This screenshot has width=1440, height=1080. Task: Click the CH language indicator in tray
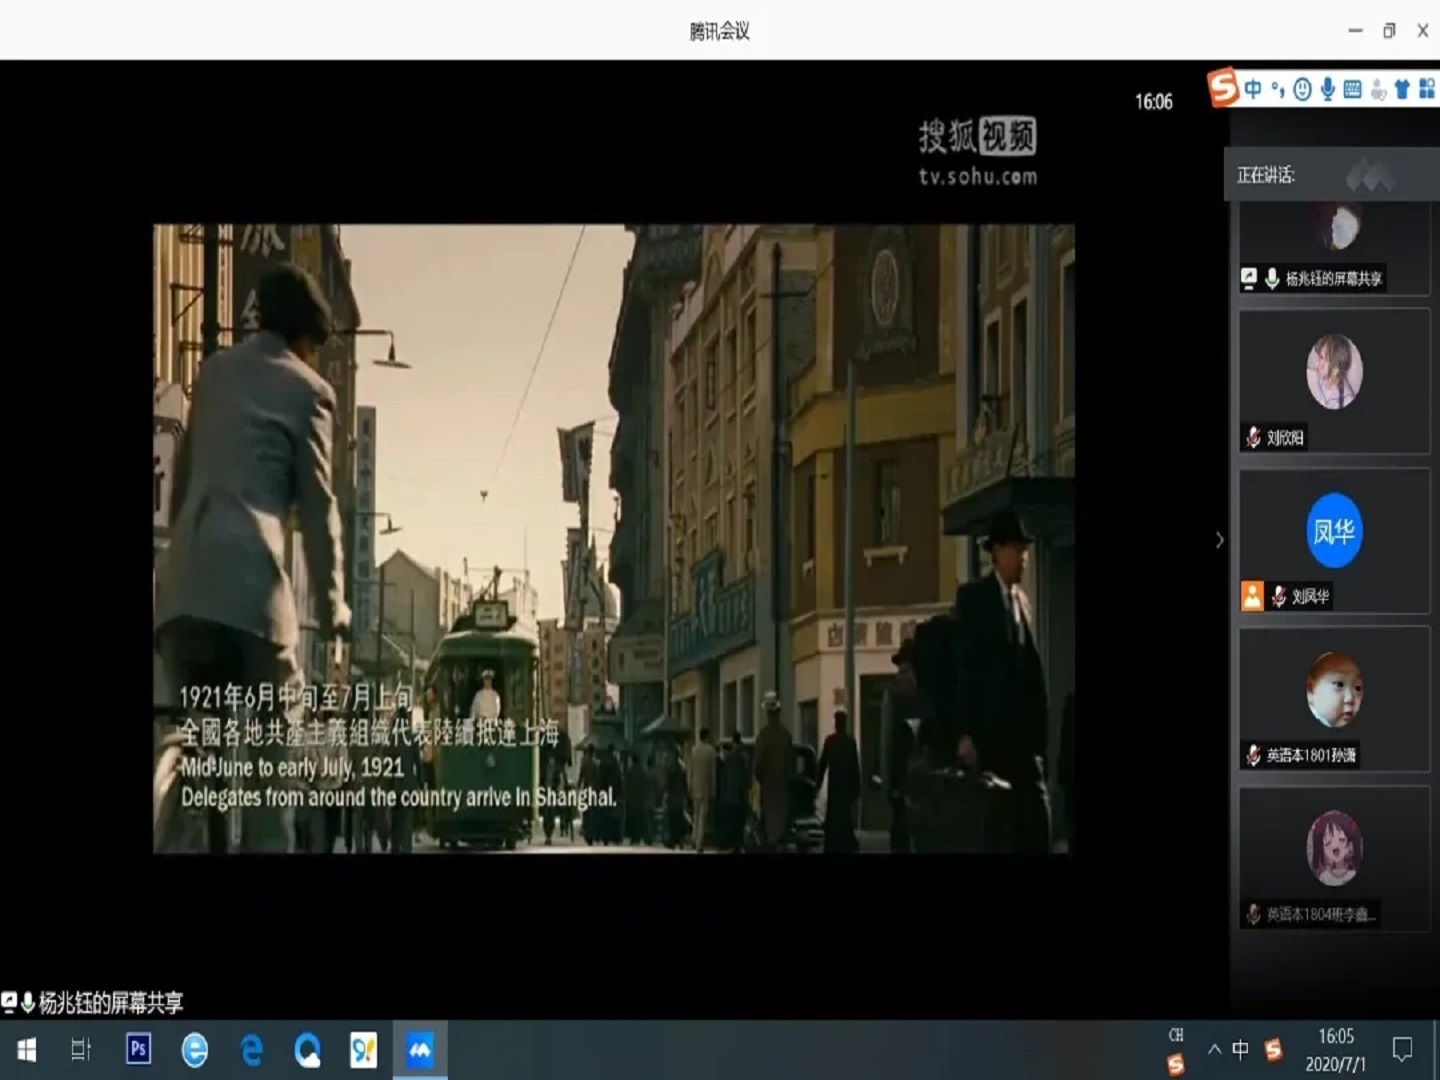pos(1176,1035)
